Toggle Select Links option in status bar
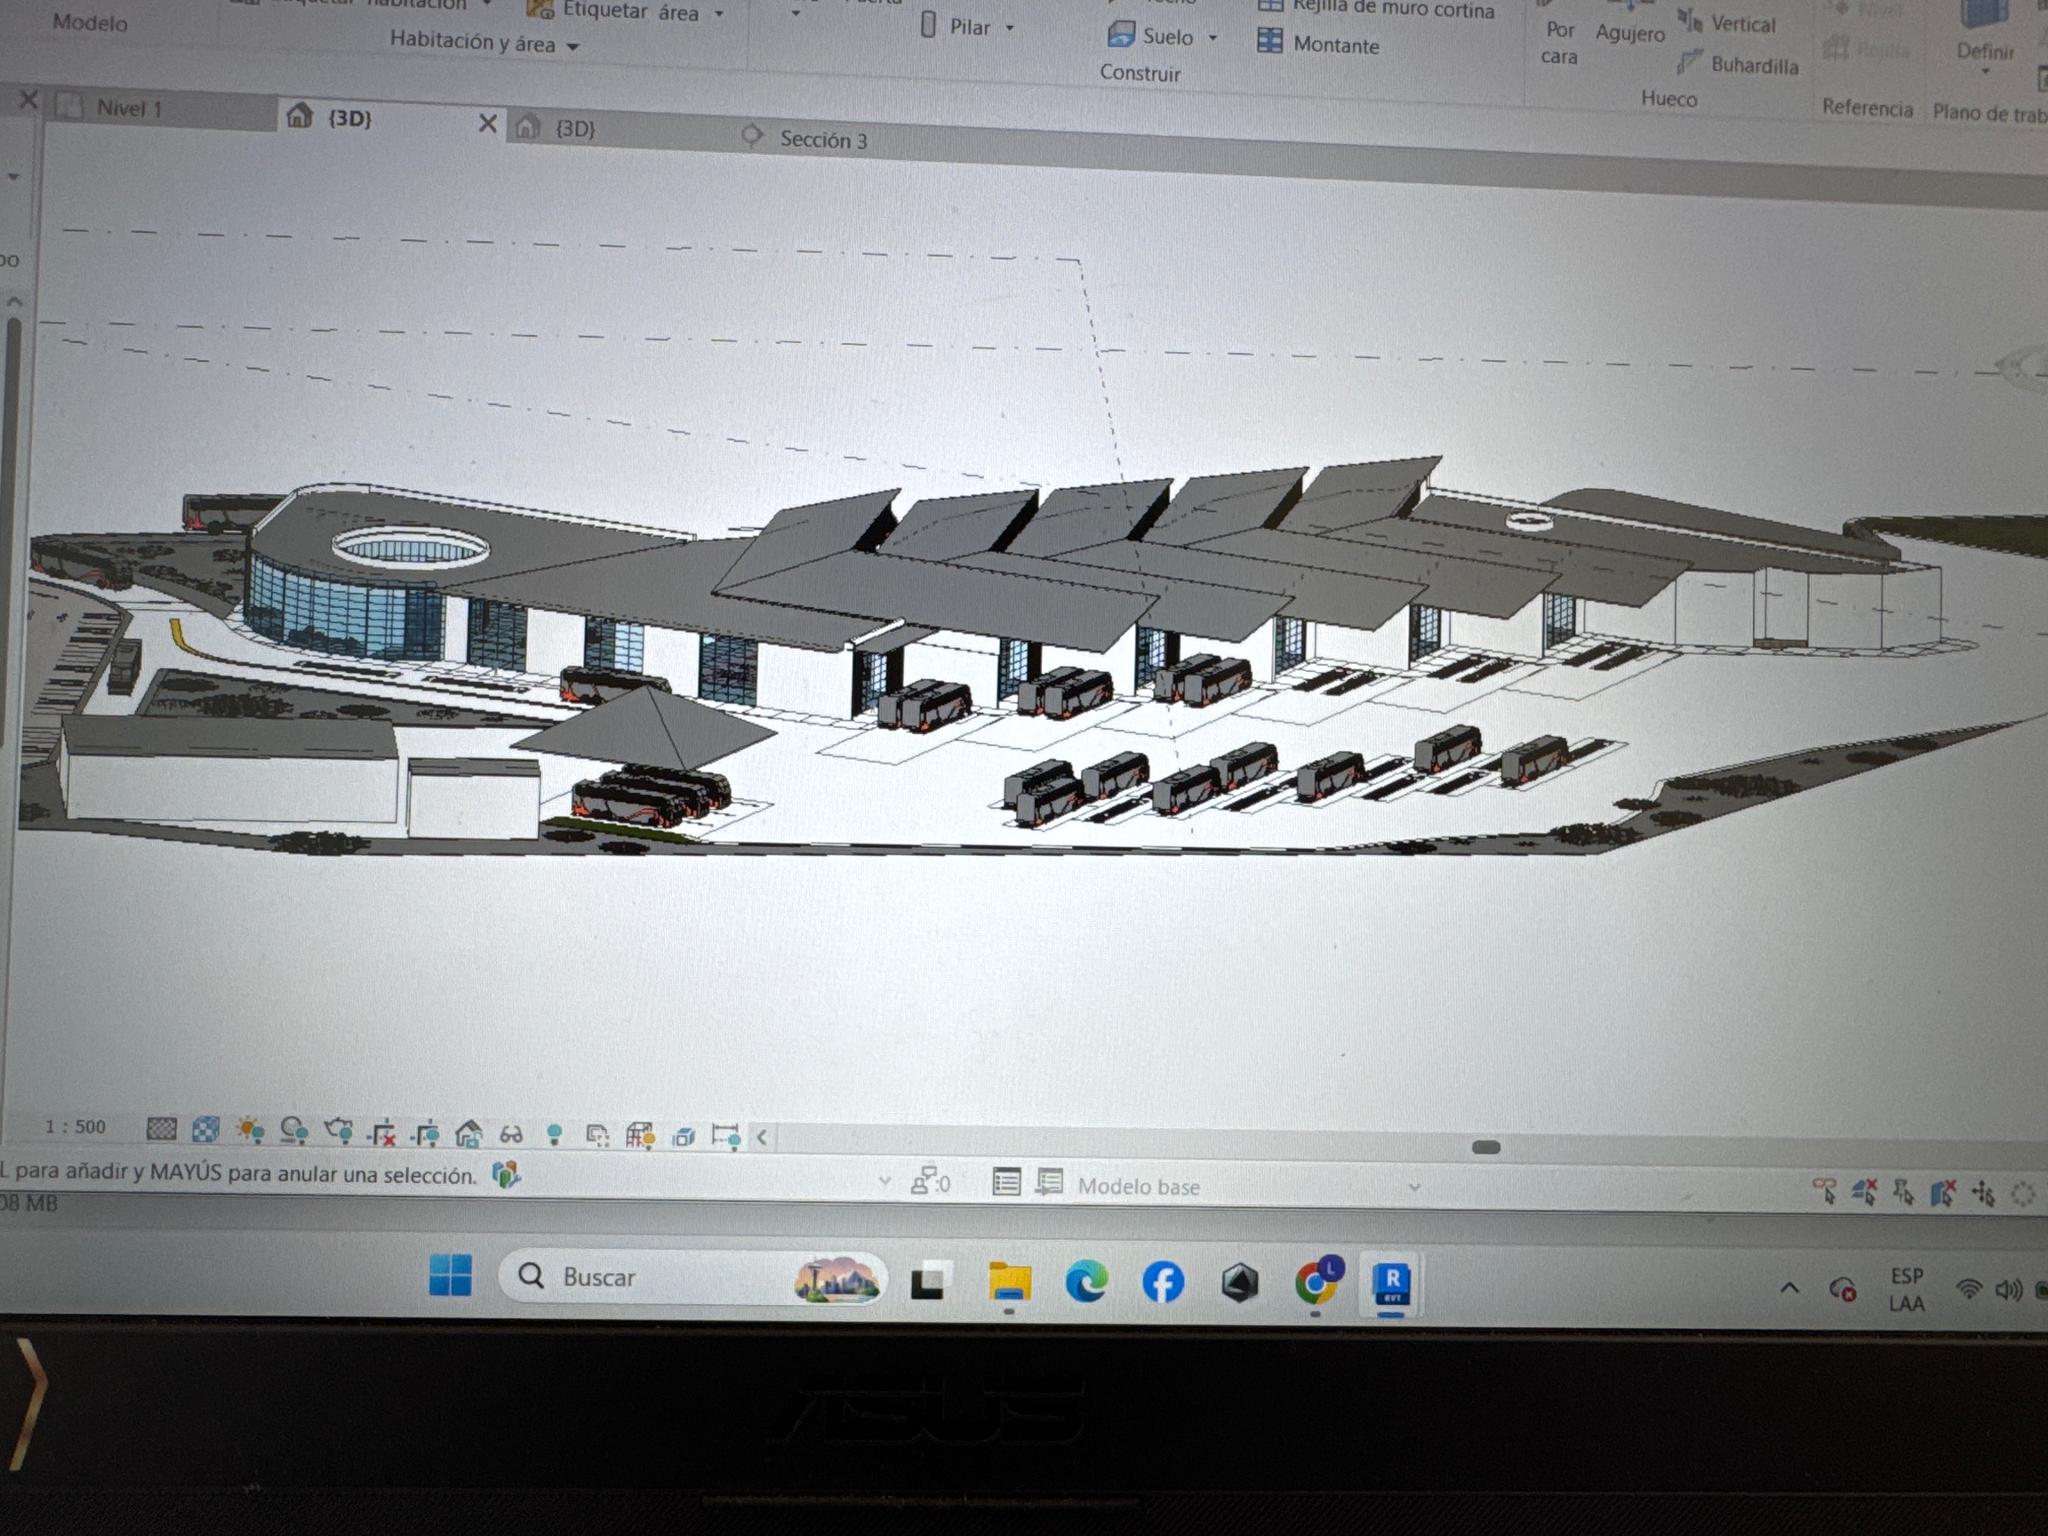 (x=1825, y=1190)
